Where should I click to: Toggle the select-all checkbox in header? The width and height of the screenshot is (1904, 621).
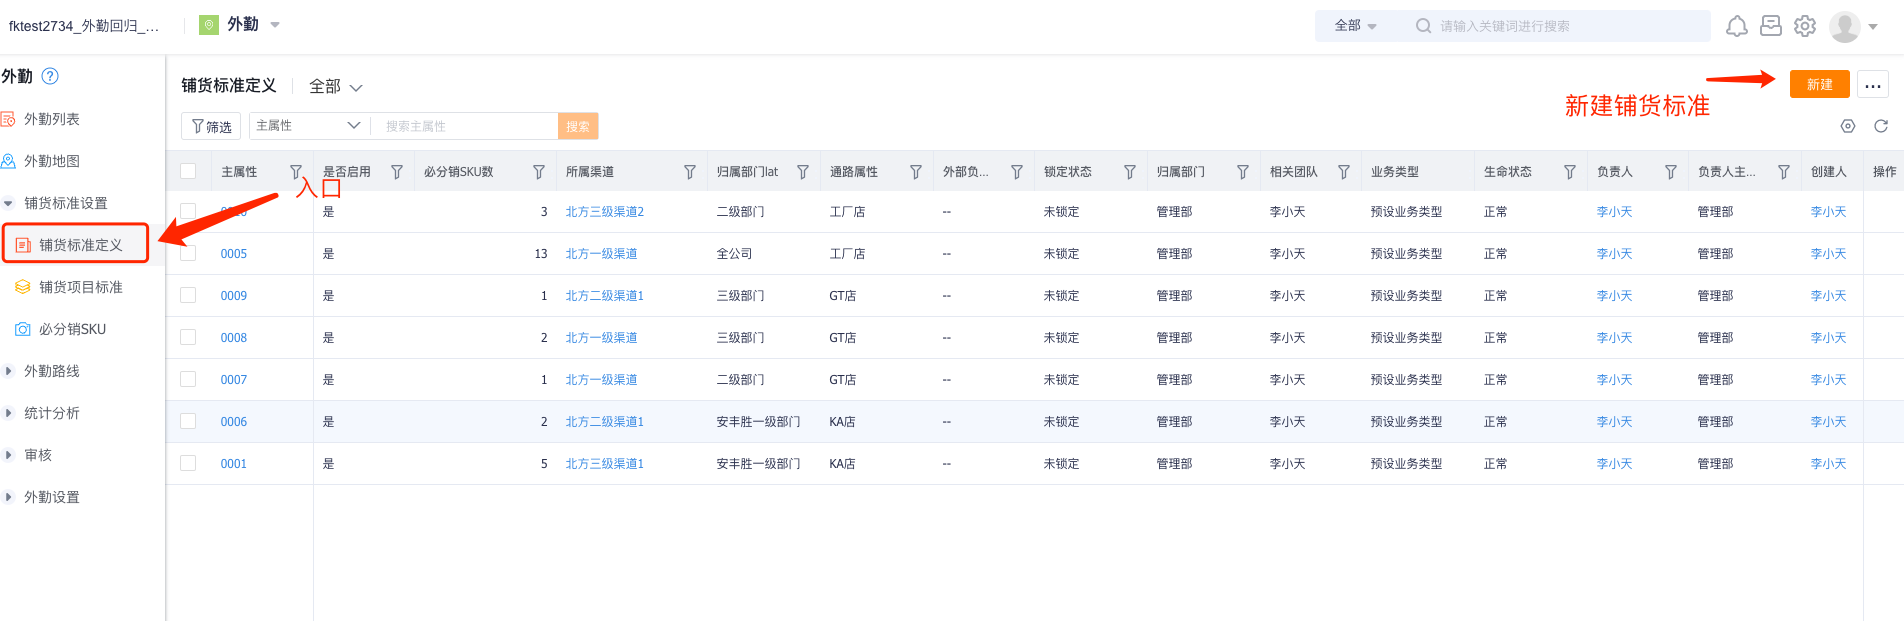point(188,171)
